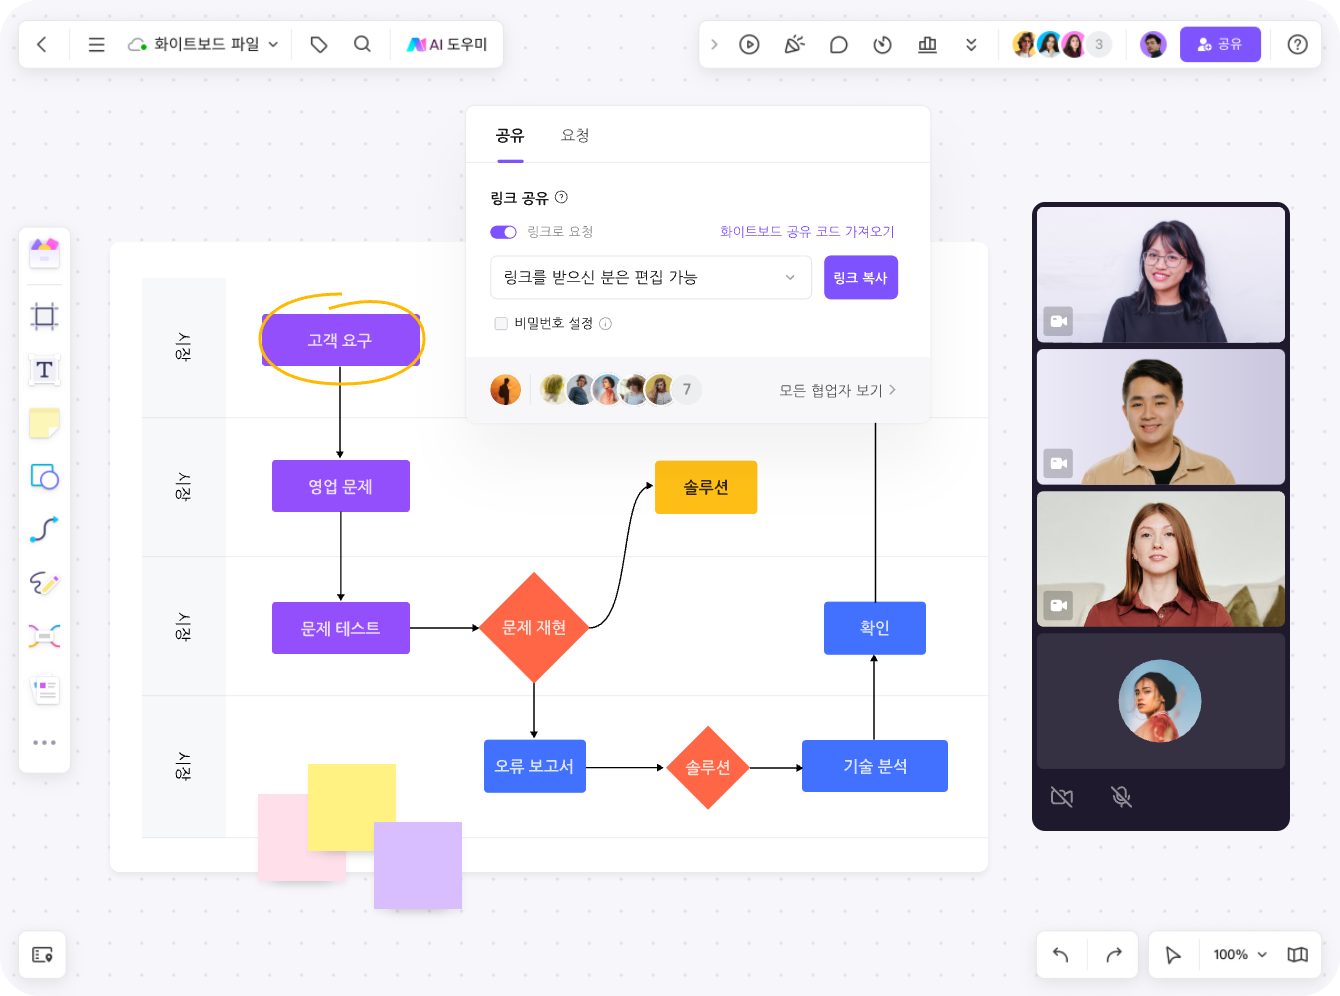Image resolution: width=1340 pixels, height=996 pixels.
Task: Open the 100% zoom level dropdown
Action: pos(1240,955)
